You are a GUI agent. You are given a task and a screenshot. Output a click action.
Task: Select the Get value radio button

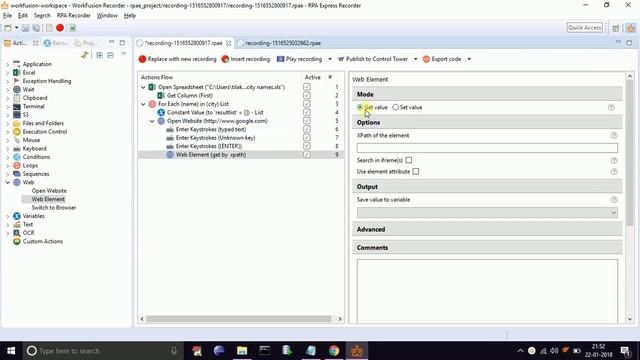click(360, 107)
